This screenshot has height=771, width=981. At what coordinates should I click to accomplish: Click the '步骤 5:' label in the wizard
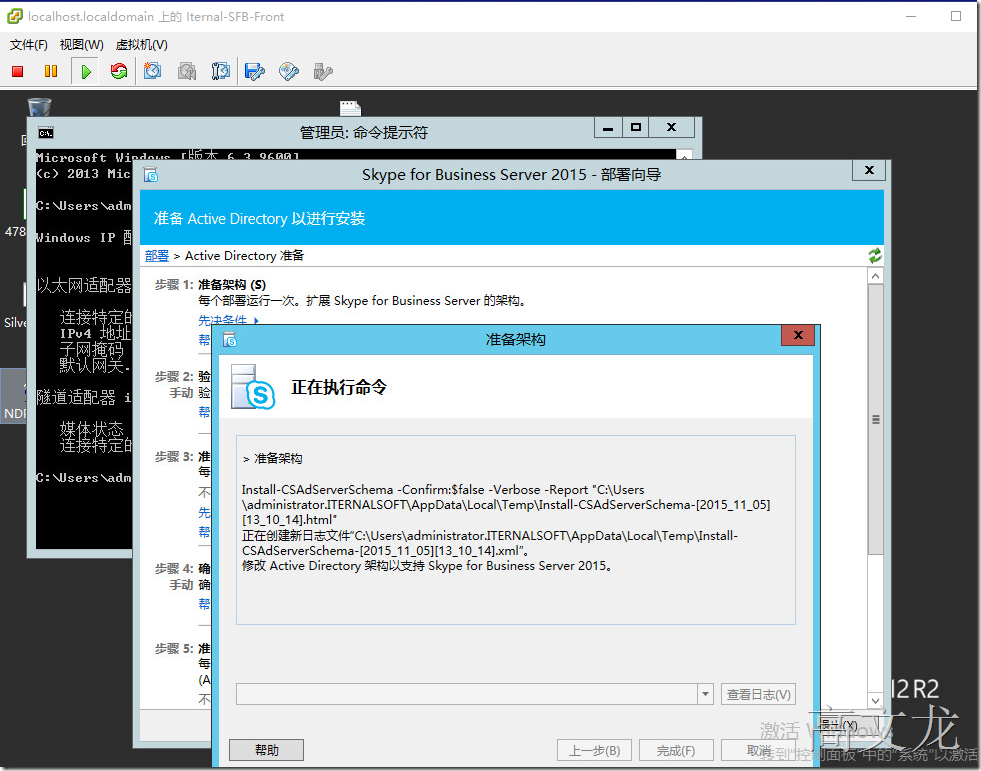[175, 649]
